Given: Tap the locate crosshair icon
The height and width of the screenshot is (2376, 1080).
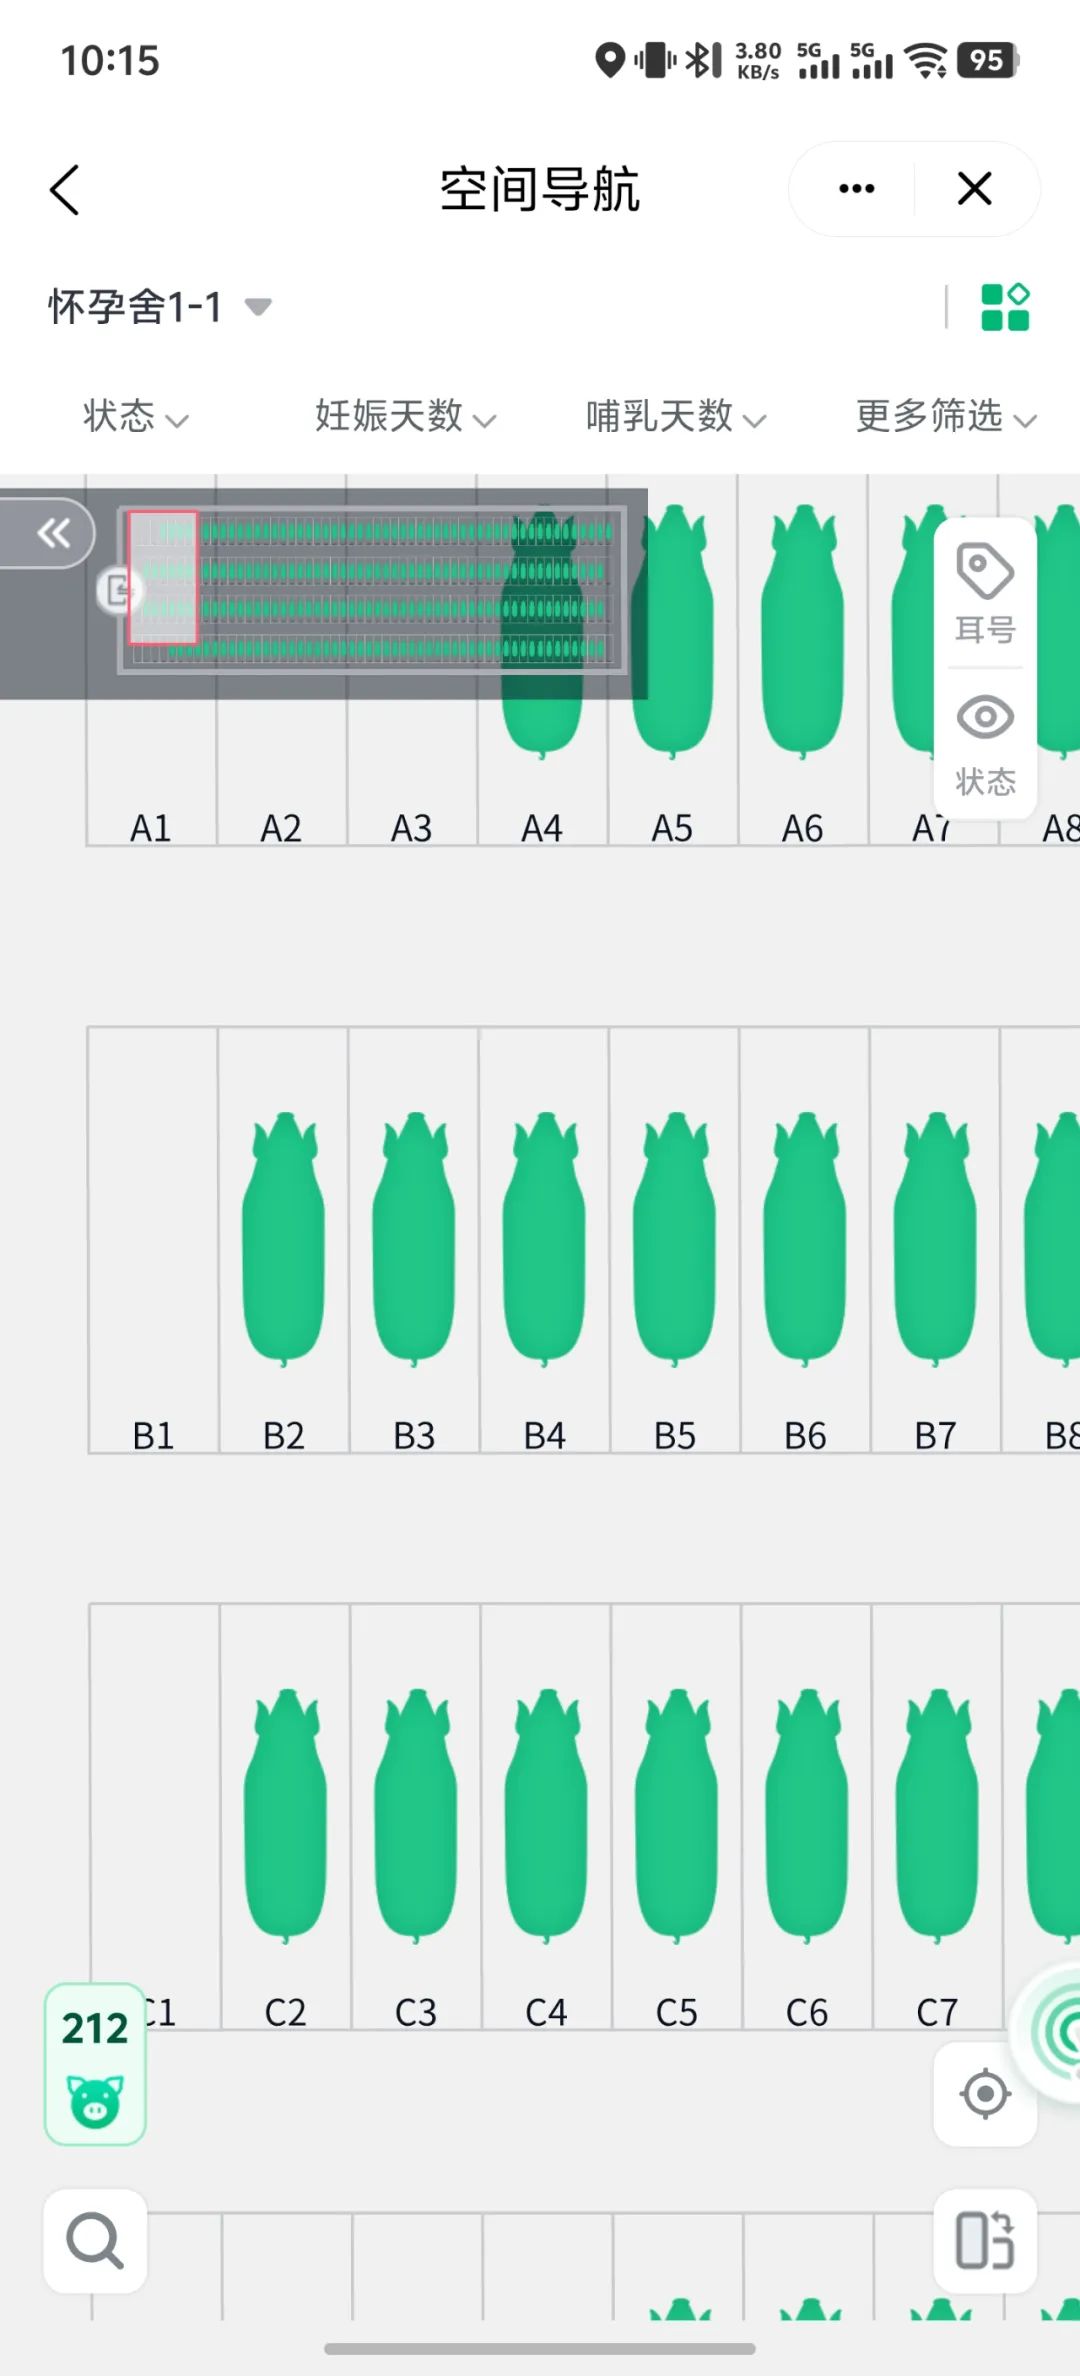Looking at the screenshot, I should [x=985, y=2093].
